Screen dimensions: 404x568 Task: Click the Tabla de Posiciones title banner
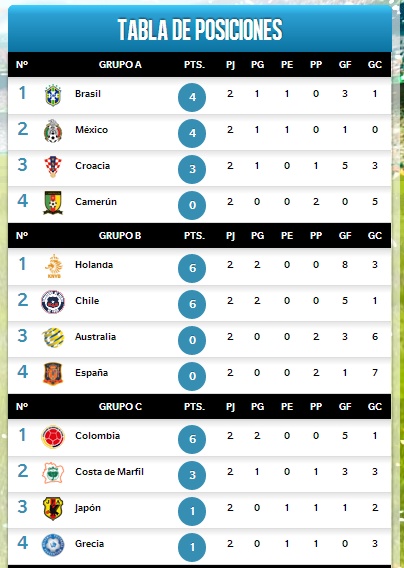tap(200, 29)
